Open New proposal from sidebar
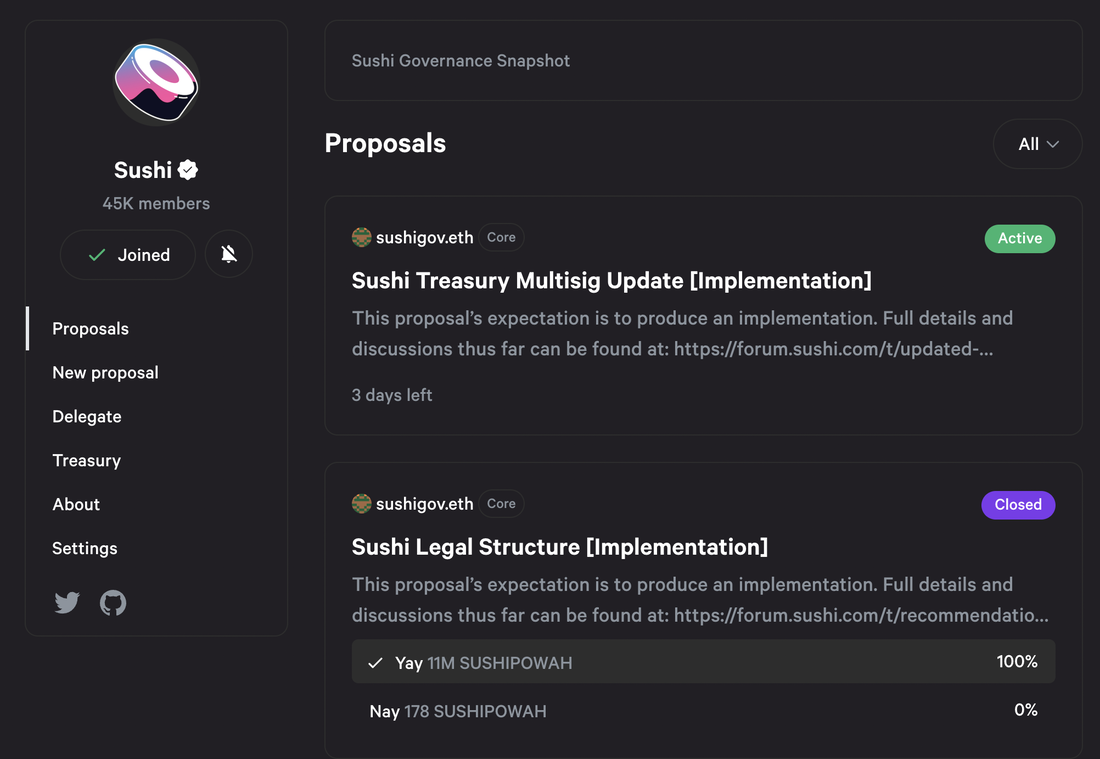 point(105,373)
